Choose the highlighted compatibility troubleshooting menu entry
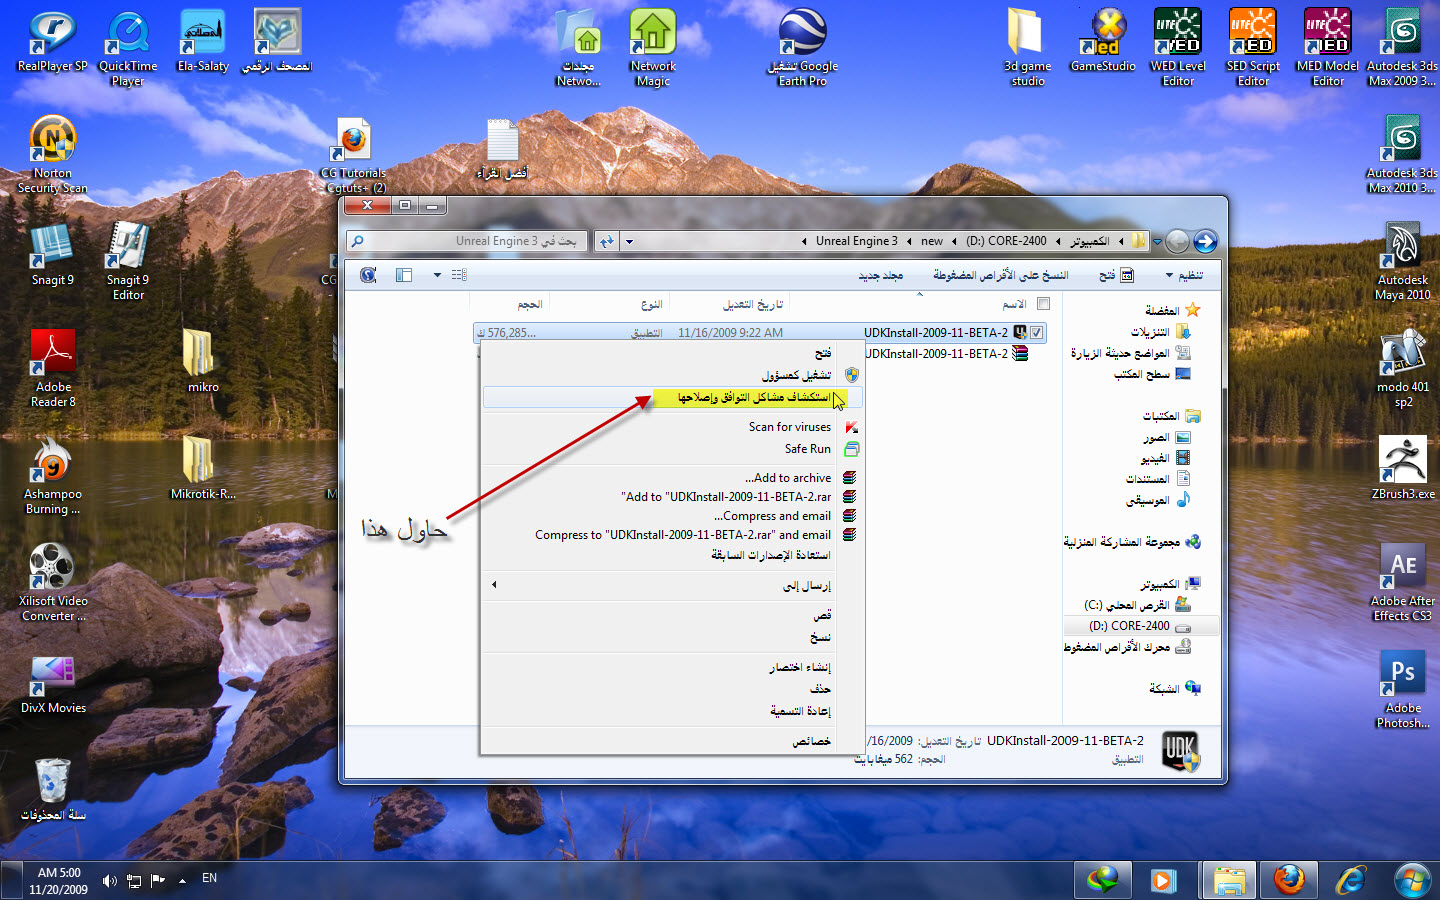This screenshot has width=1440, height=900. [x=672, y=397]
